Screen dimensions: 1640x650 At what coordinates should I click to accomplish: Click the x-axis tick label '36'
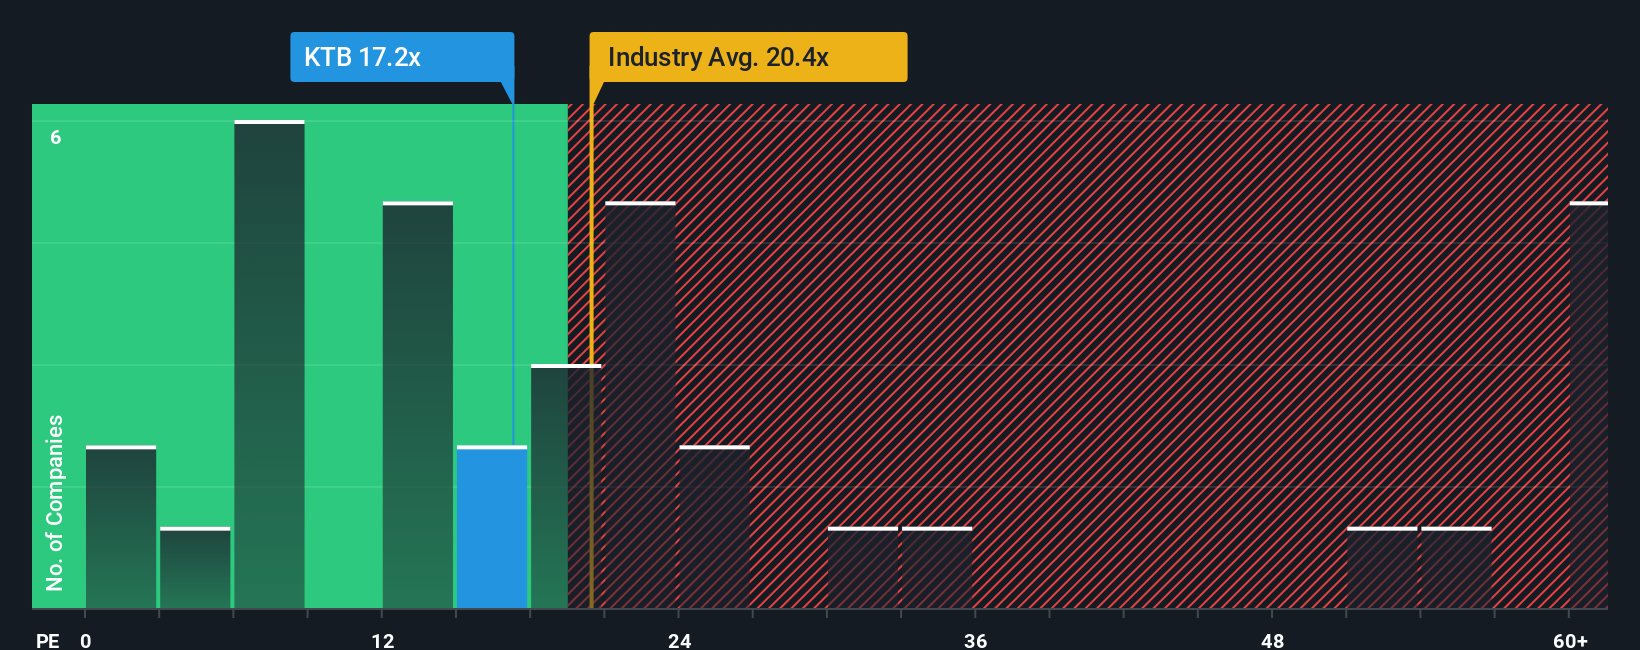pyautogui.click(x=976, y=640)
